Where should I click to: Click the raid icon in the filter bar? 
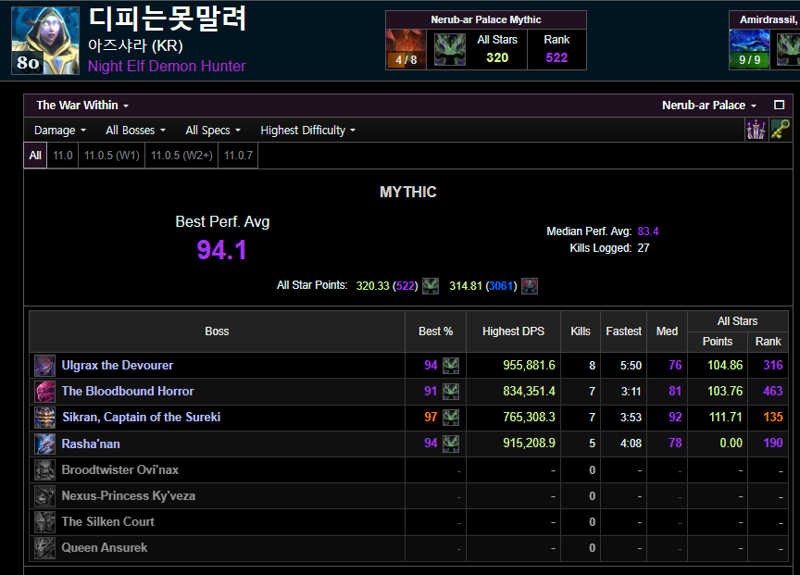click(756, 130)
